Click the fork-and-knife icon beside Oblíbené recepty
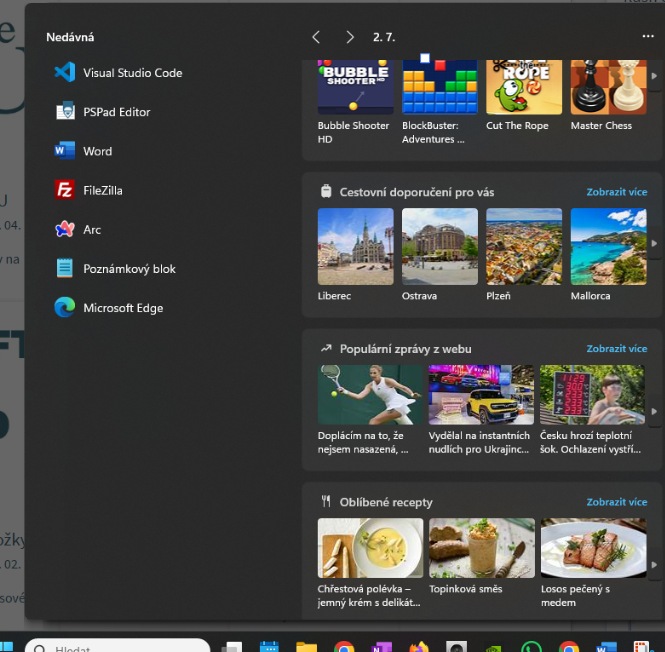 click(326, 501)
